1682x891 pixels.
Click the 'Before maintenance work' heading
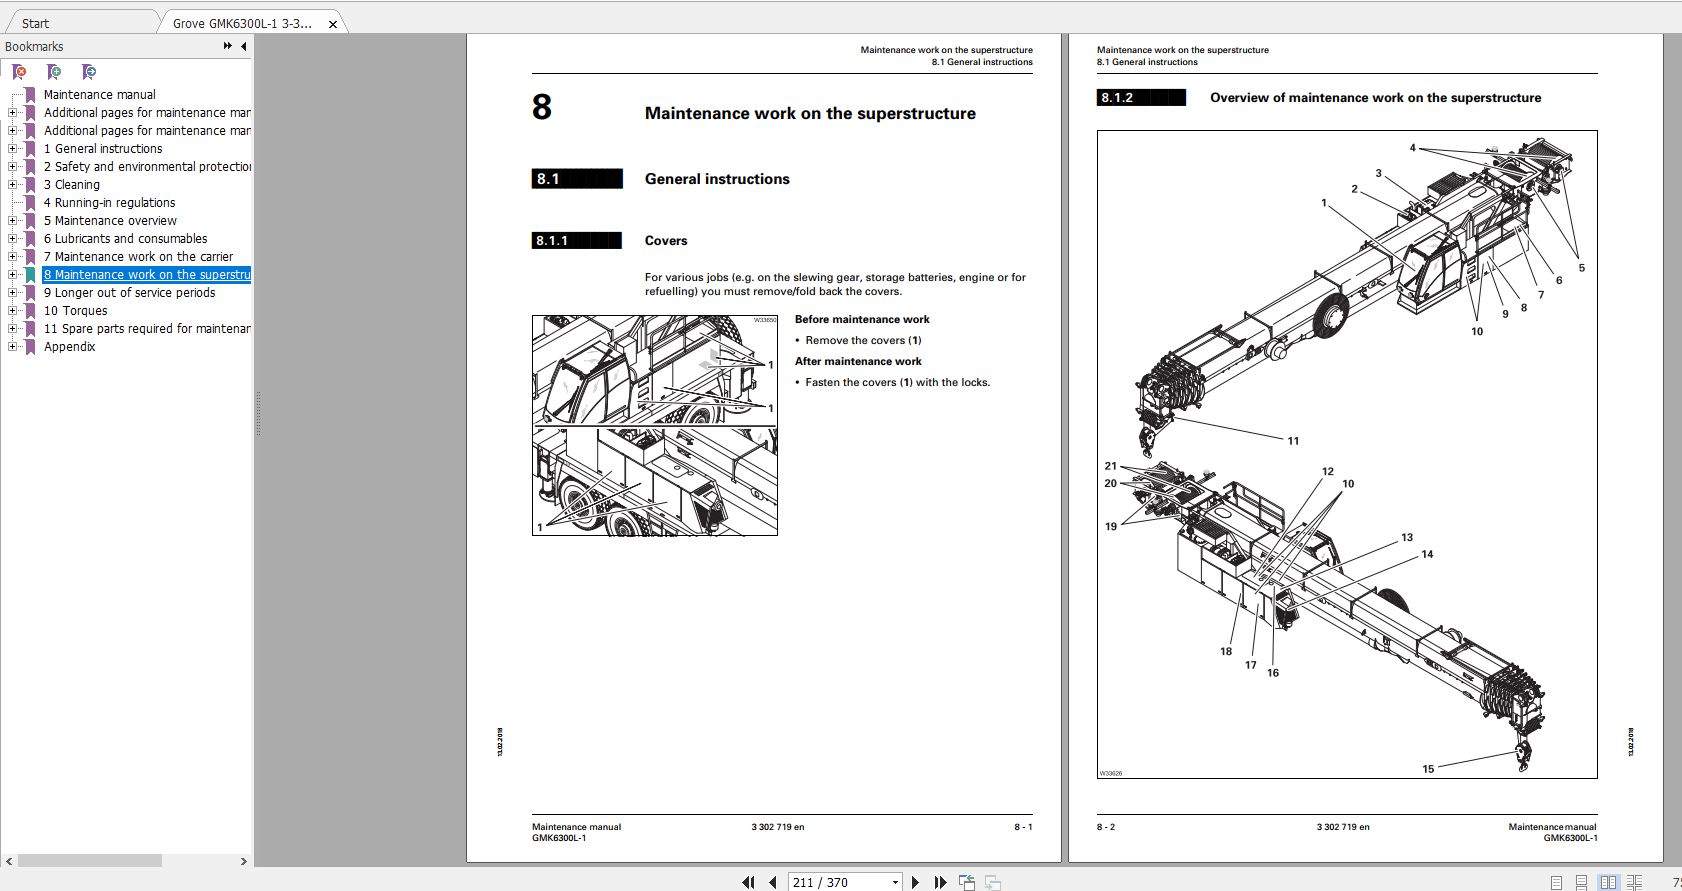coord(862,320)
